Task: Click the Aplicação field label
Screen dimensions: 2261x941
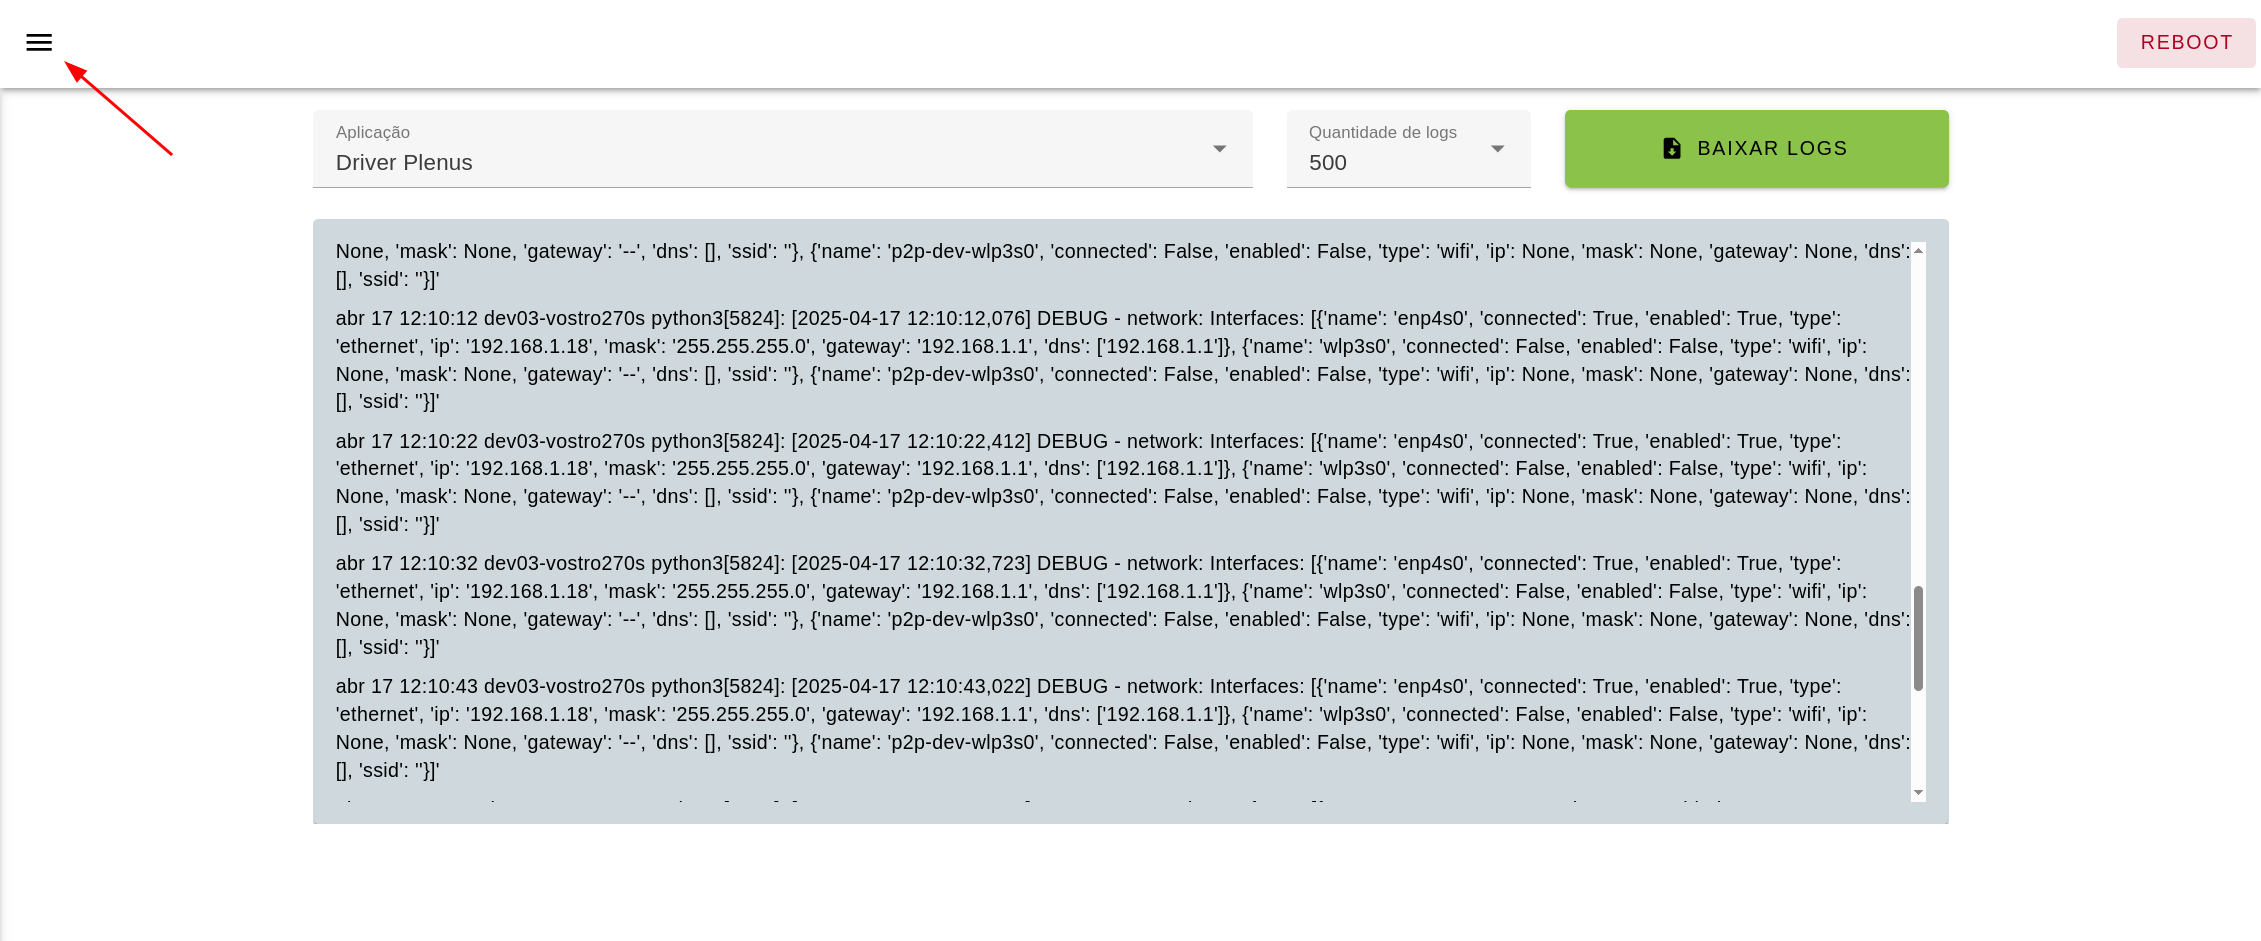Action: tap(373, 132)
